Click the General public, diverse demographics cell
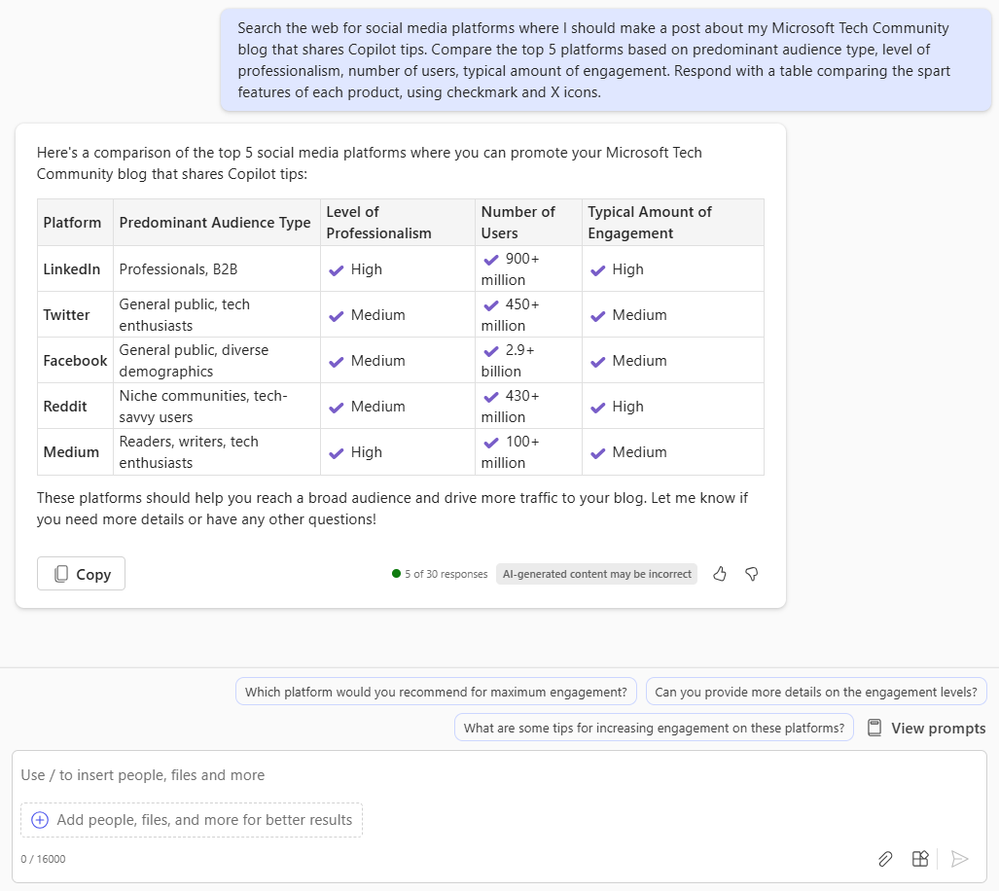Viewport: 999px width, 891px height. (217, 360)
